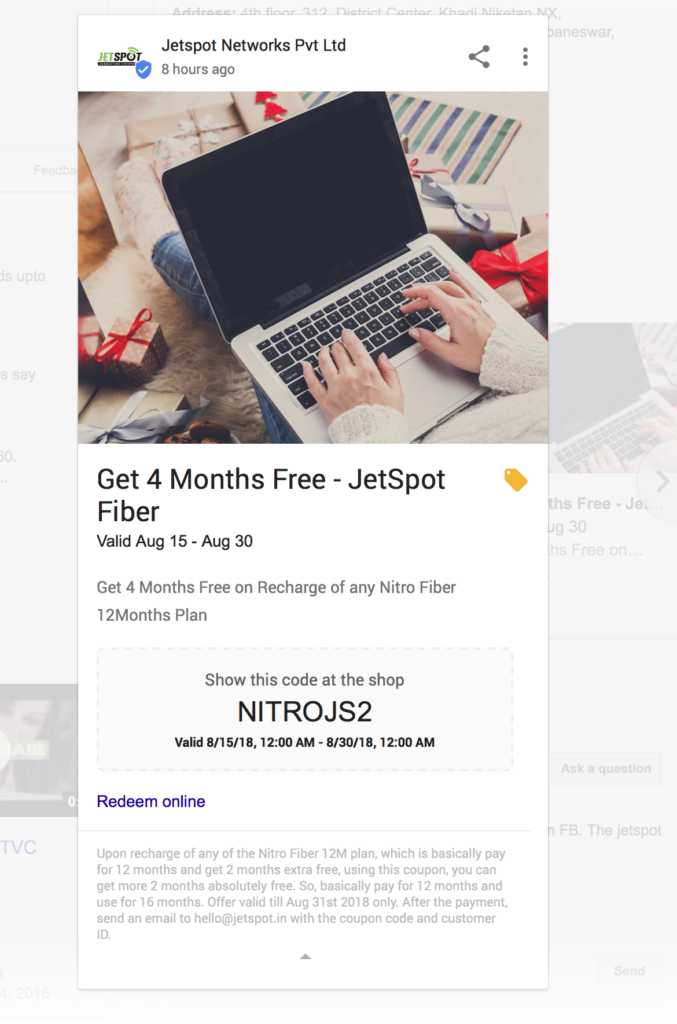Click the hello@jetspot.in email address
This screenshot has width=677, height=1024.
tap(240, 918)
